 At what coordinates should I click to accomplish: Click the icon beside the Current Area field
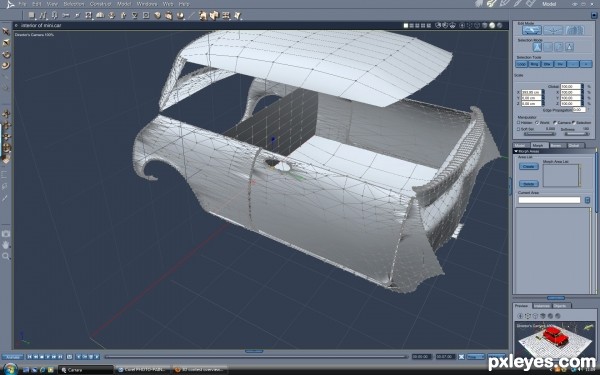tap(587, 200)
